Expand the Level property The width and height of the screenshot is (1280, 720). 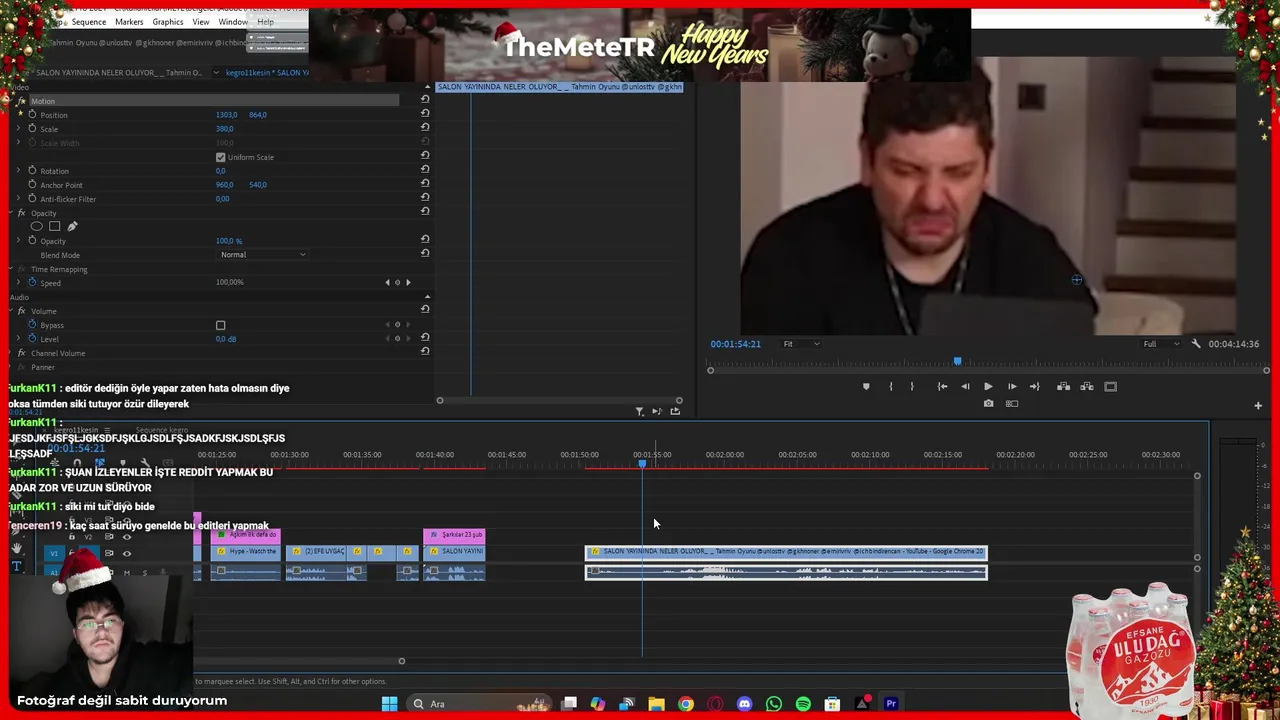click(x=19, y=339)
